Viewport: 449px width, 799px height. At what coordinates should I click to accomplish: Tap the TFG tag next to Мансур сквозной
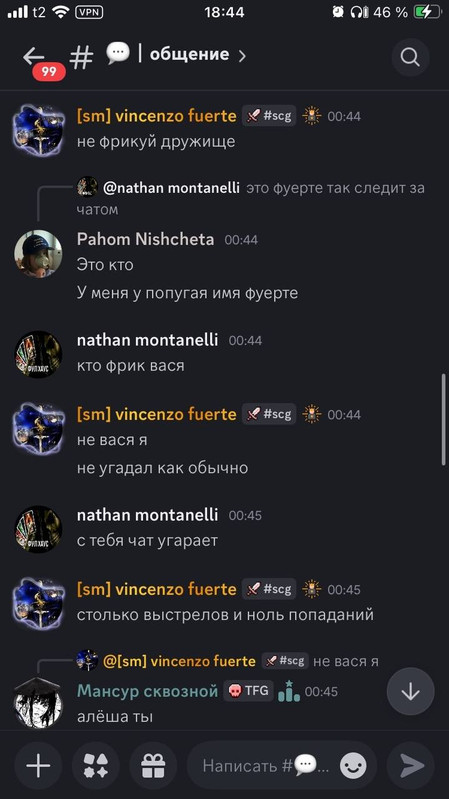[249, 691]
